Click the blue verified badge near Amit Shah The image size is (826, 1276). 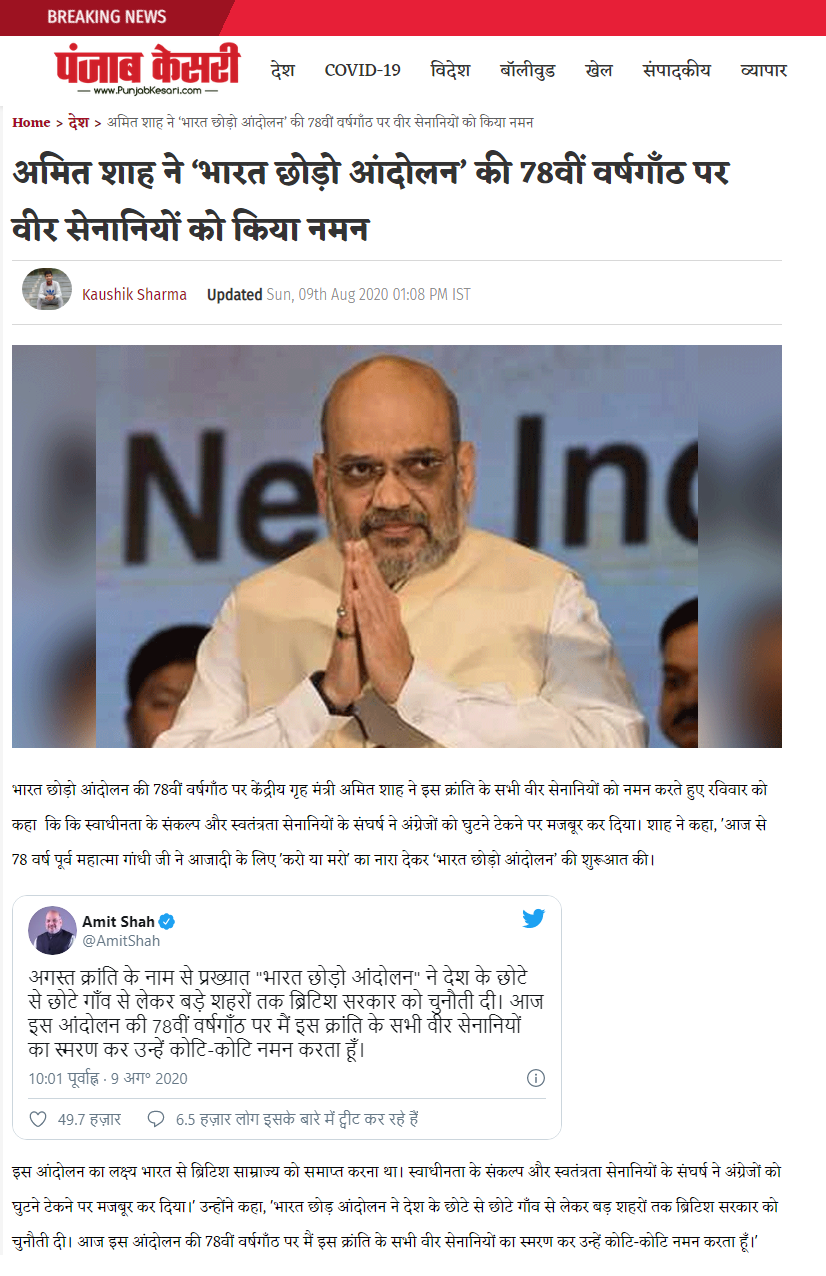168,921
